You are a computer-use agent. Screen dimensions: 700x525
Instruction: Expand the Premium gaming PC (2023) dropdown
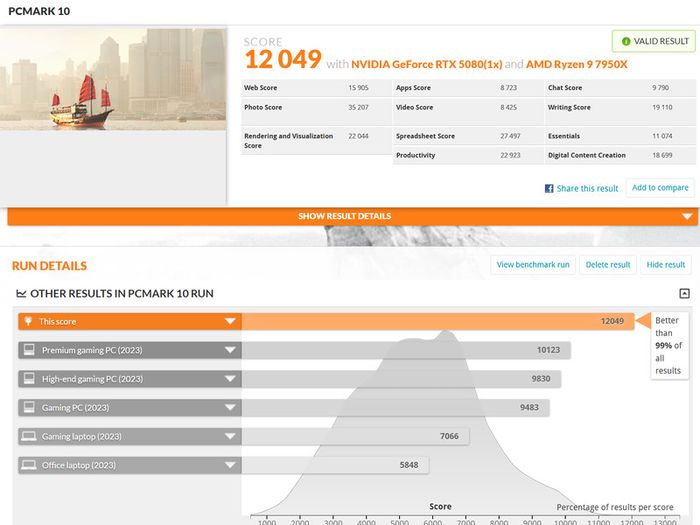pyautogui.click(x=230, y=350)
